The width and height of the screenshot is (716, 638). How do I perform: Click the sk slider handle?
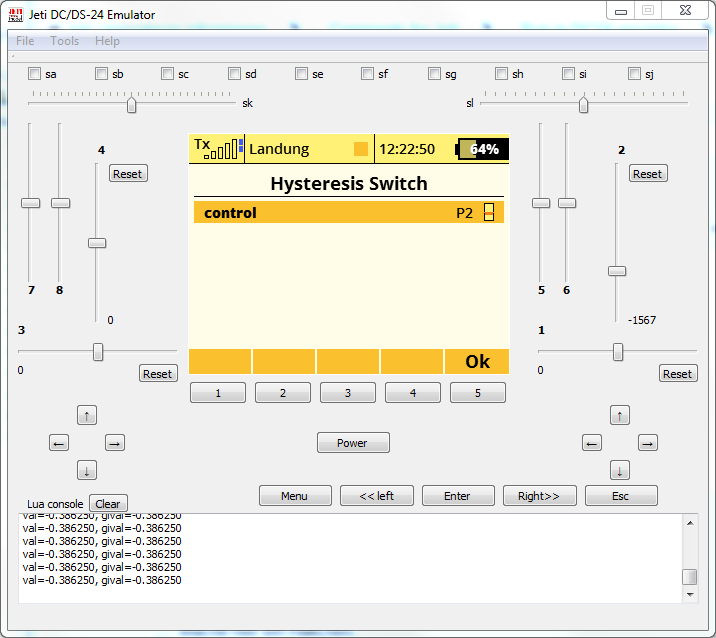click(x=132, y=105)
